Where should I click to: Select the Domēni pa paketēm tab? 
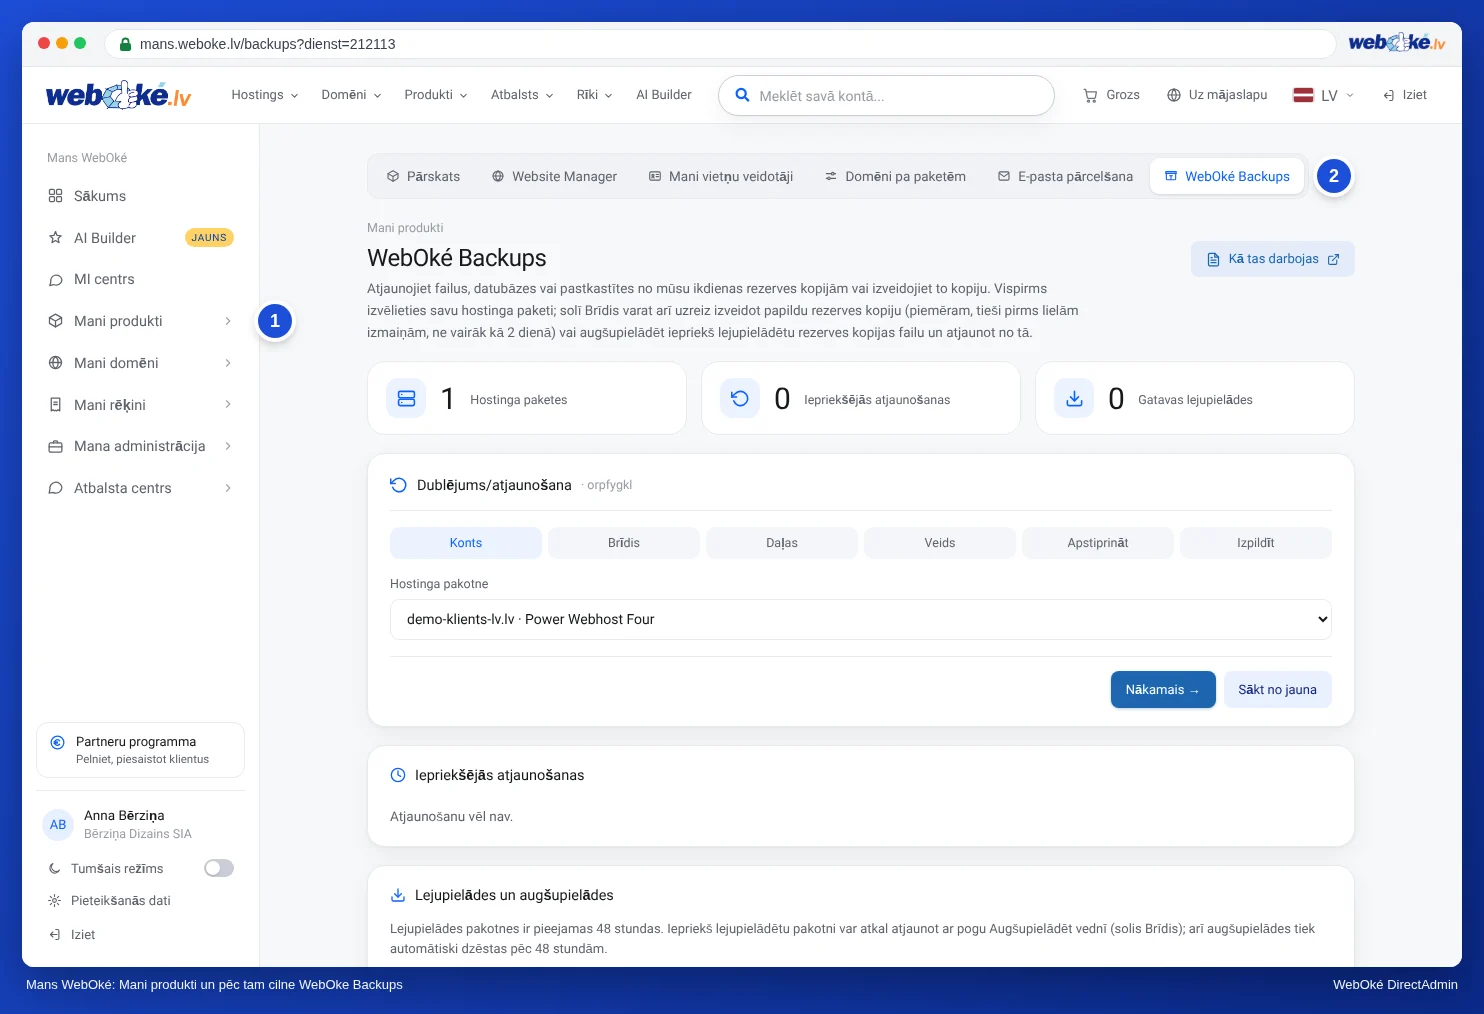[x=895, y=176]
